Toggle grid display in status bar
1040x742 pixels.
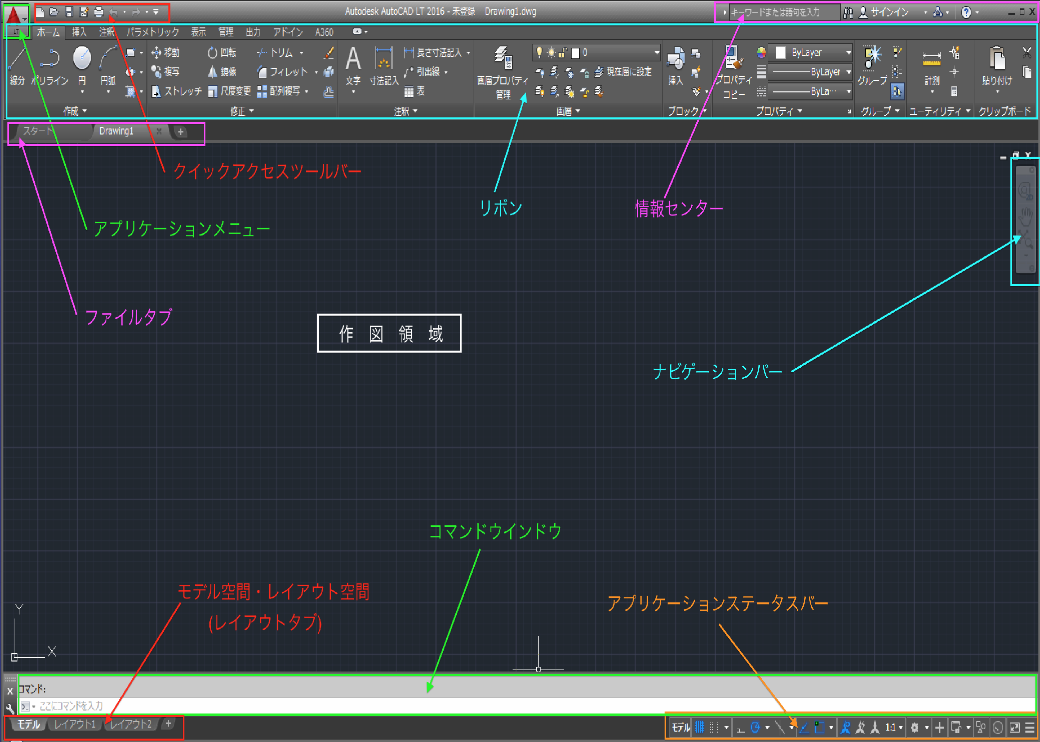click(700, 727)
